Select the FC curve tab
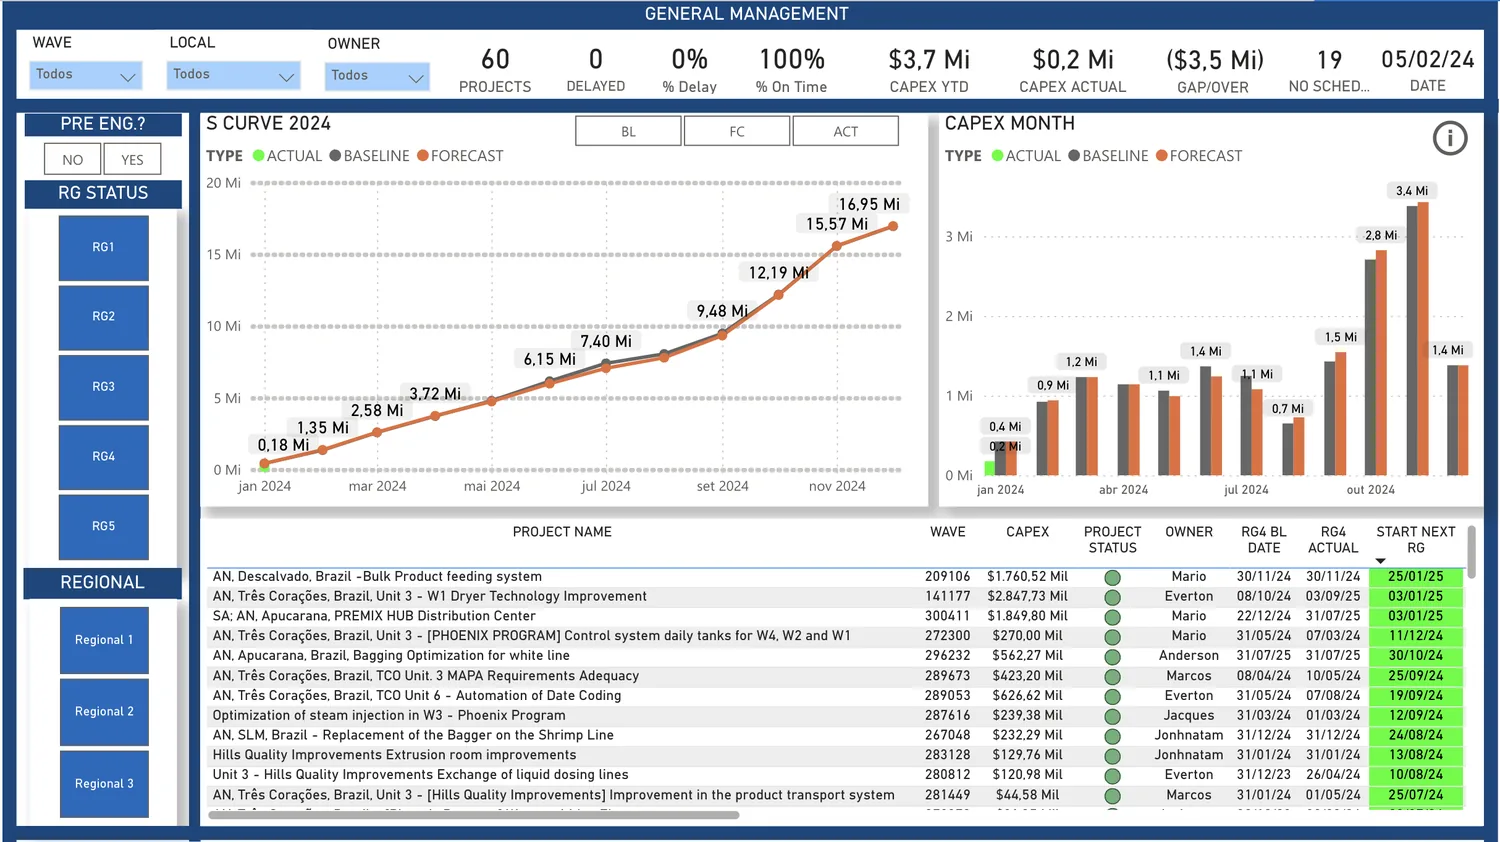Viewport: 1500px width, 842px height. (x=737, y=131)
